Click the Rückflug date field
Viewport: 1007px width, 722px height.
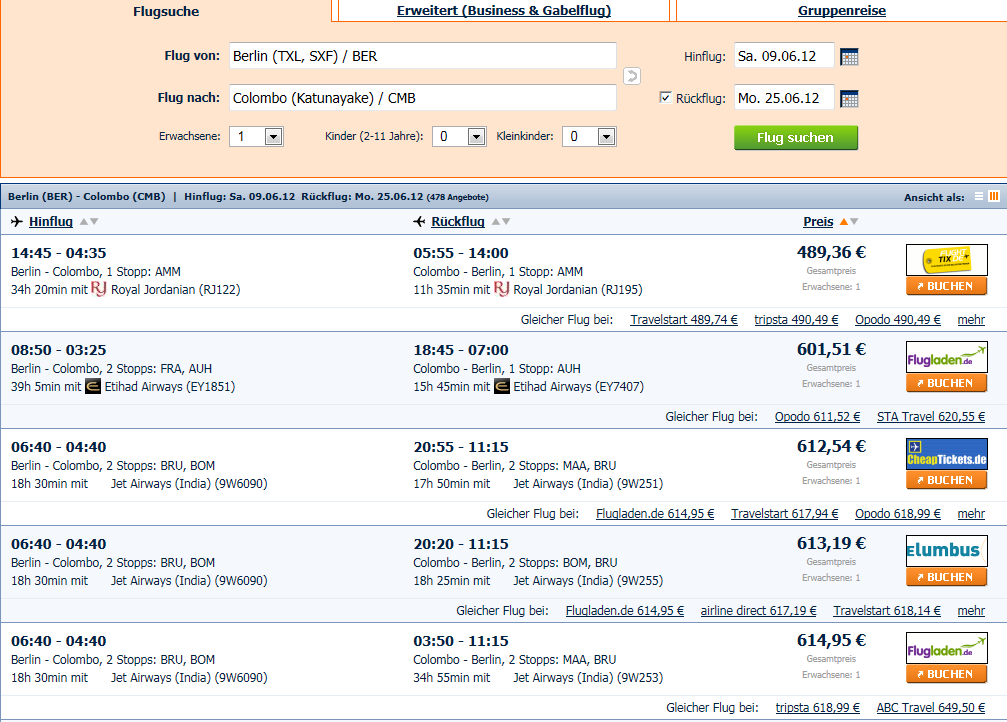(x=784, y=98)
